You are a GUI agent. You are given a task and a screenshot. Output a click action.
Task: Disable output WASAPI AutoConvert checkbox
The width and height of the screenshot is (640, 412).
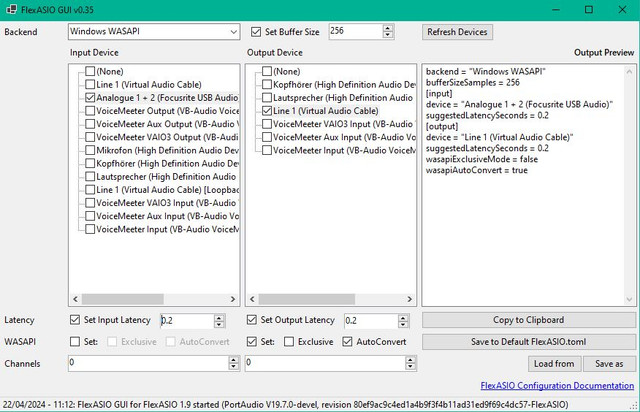(x=347, y=342)
